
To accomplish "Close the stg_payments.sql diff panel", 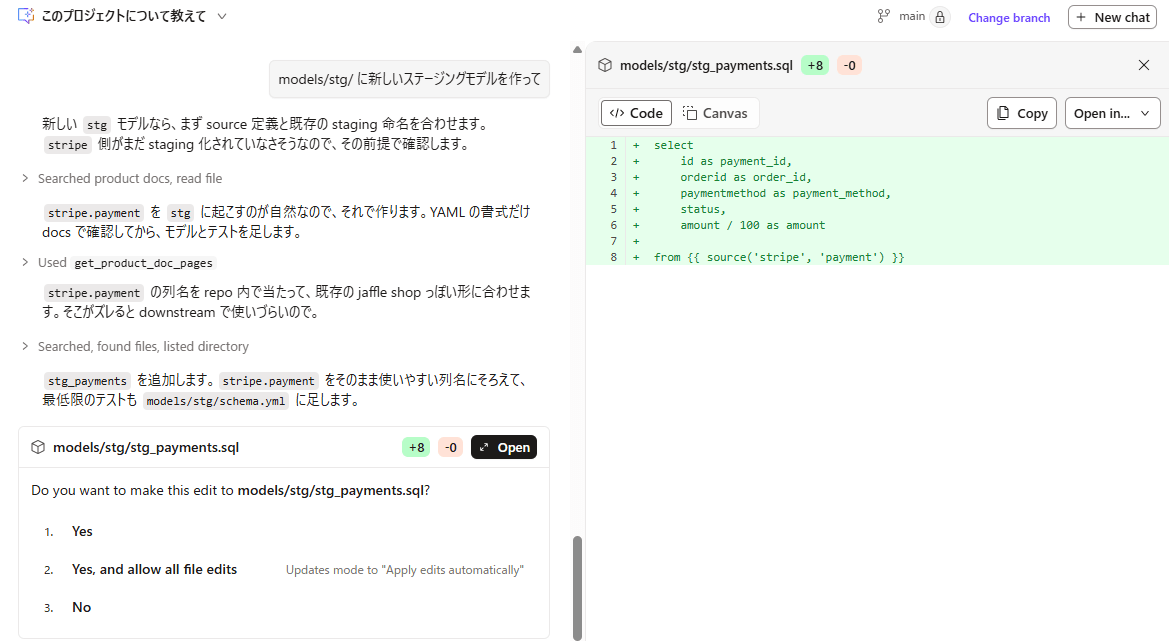I will tap(1144, 65).
